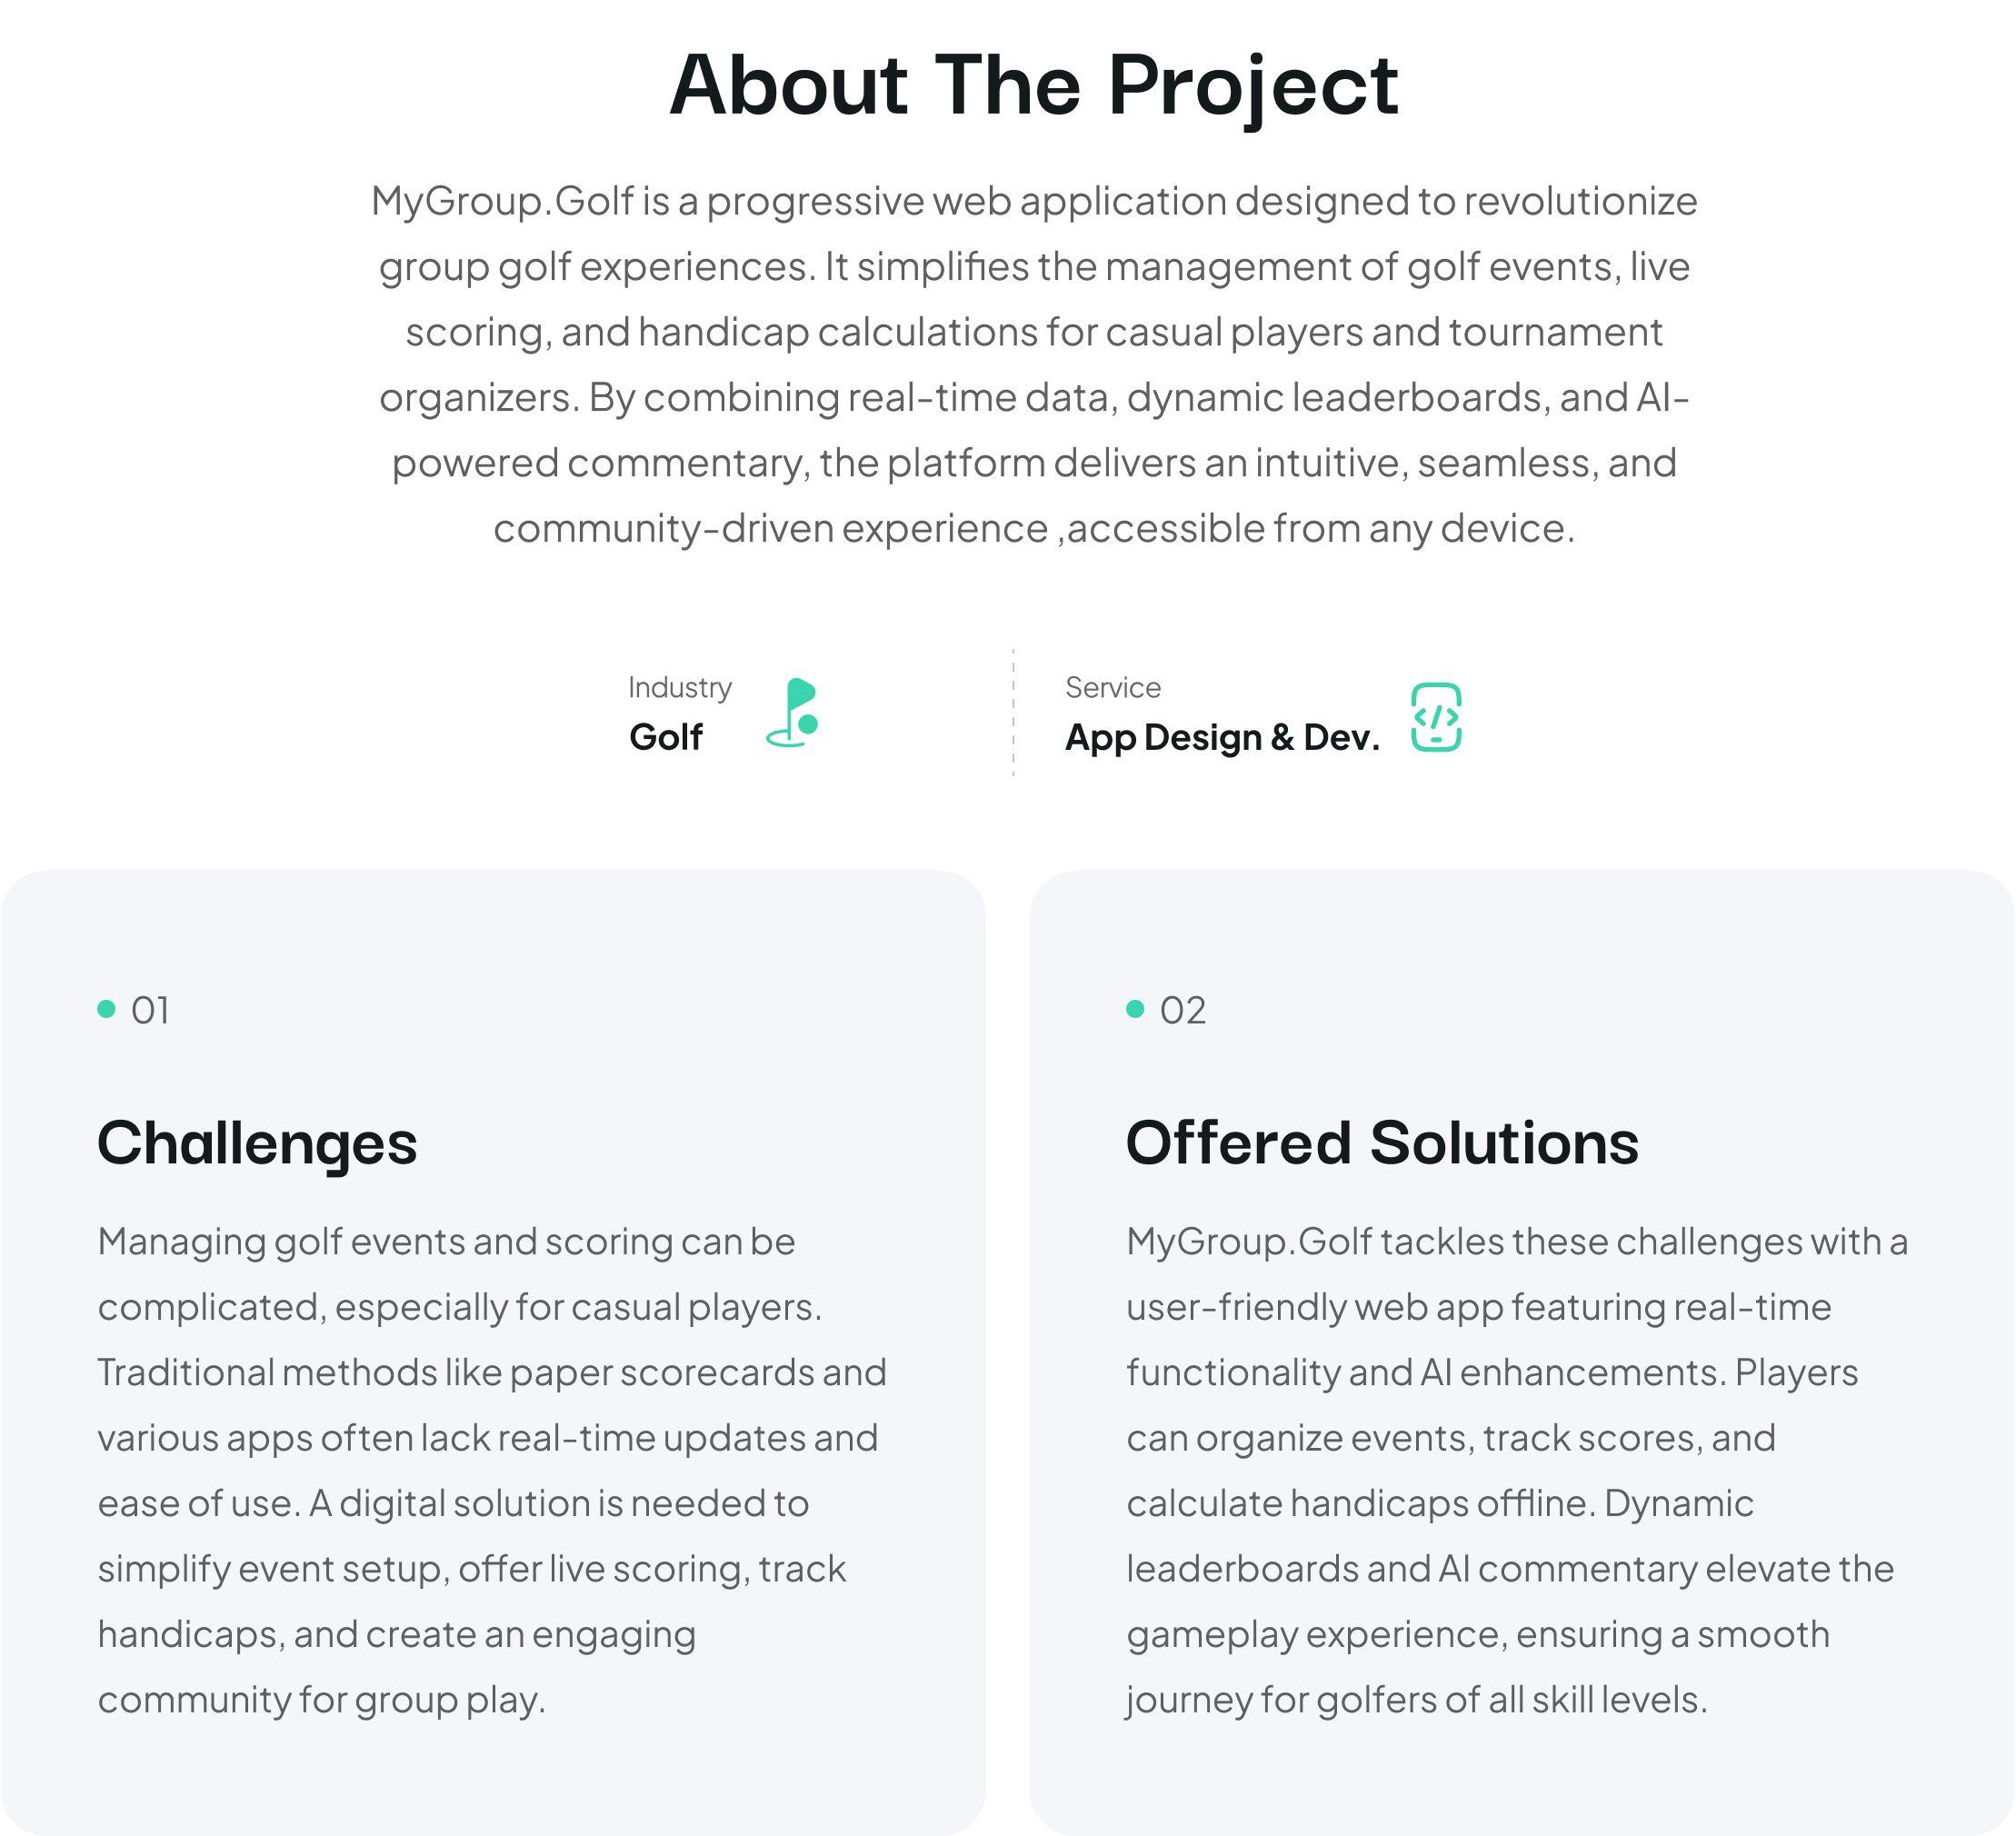Select the About The Project heading
Viewport: 2016px width, 1836px height.
coord(1033,86)
